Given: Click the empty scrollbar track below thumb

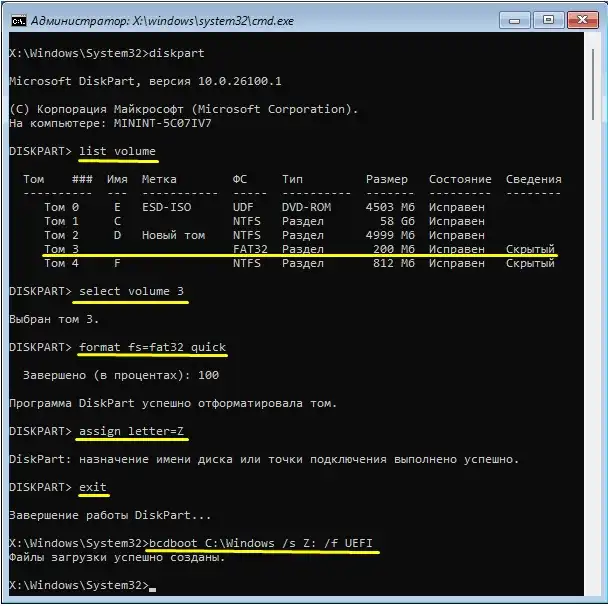Looking at the screenshot, I should [593, 357].
